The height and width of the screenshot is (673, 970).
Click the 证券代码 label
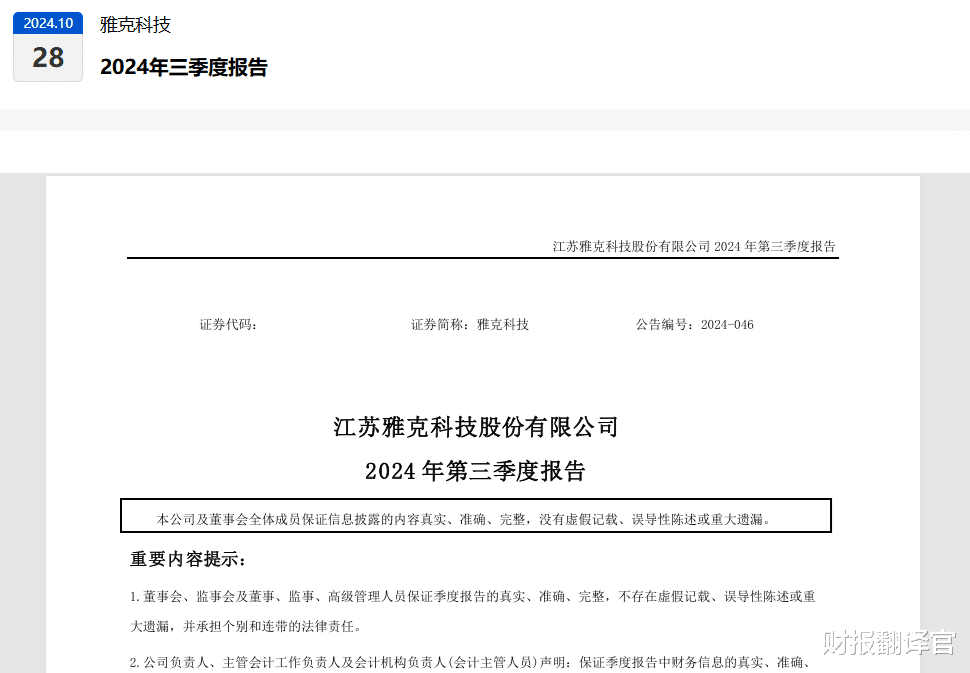pyautogui.click(x=228, y=324)
